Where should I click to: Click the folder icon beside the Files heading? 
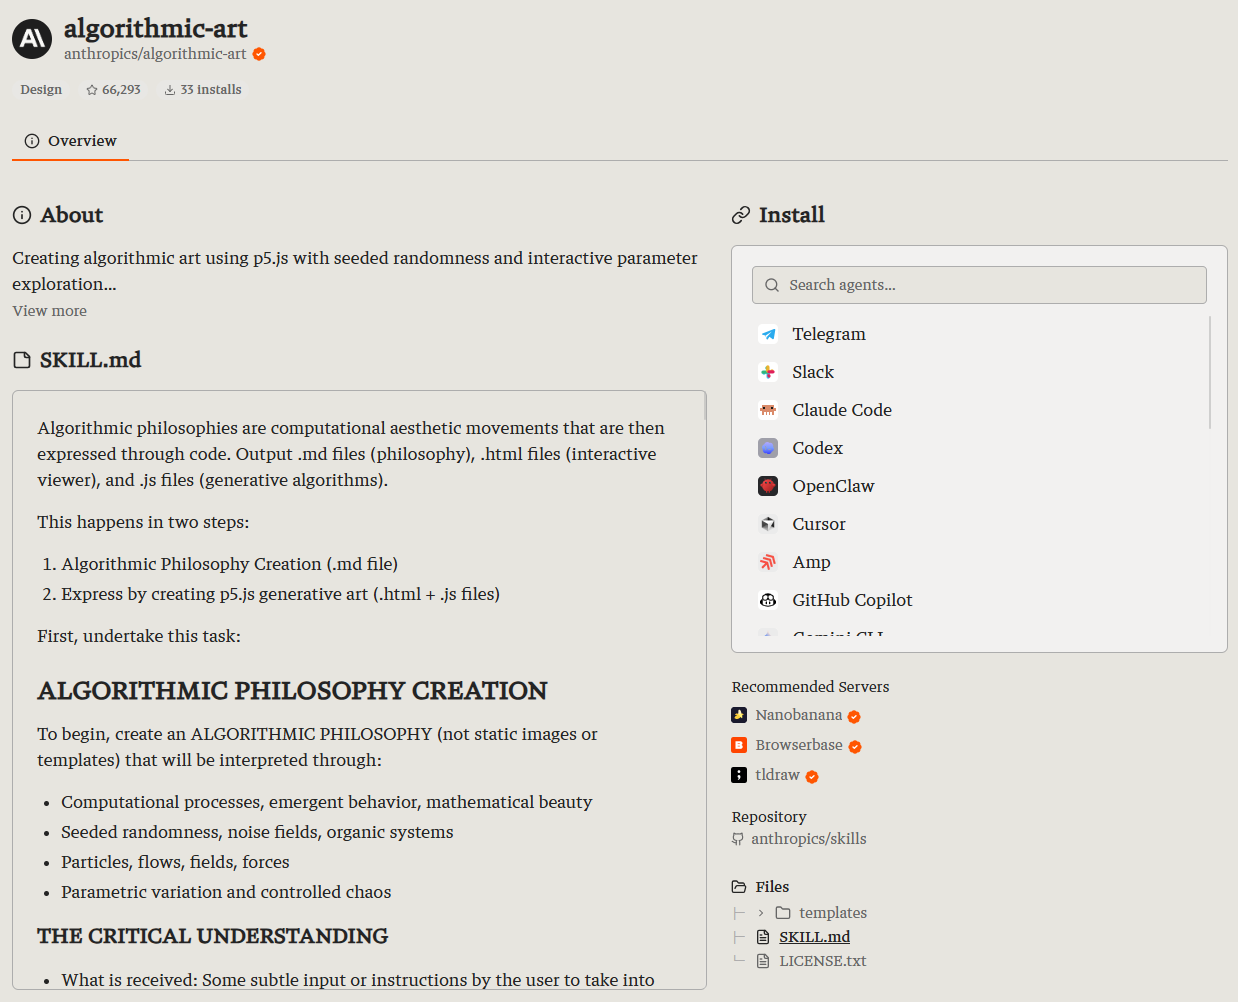pos(739,887)
